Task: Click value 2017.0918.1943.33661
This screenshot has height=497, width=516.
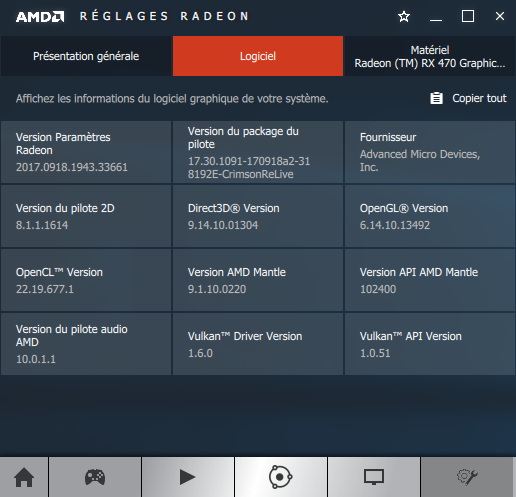Action: coord(72,167)
